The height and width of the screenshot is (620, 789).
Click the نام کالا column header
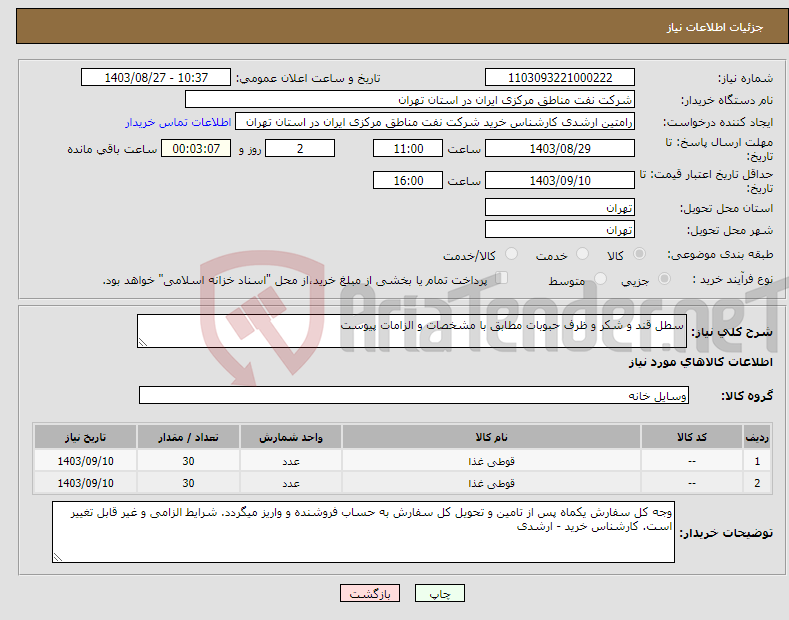click(492, 437)
